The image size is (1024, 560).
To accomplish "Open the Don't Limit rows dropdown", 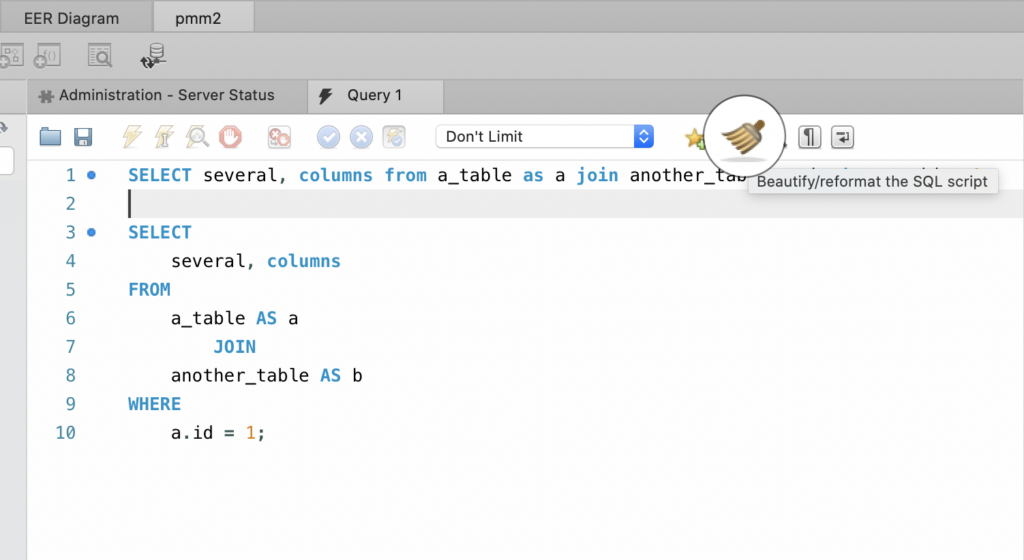I will [545, 136].
